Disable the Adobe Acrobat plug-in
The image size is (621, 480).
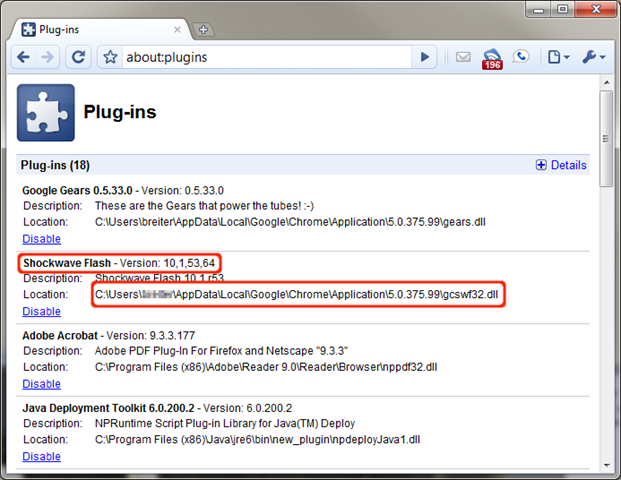click(41, 384)
